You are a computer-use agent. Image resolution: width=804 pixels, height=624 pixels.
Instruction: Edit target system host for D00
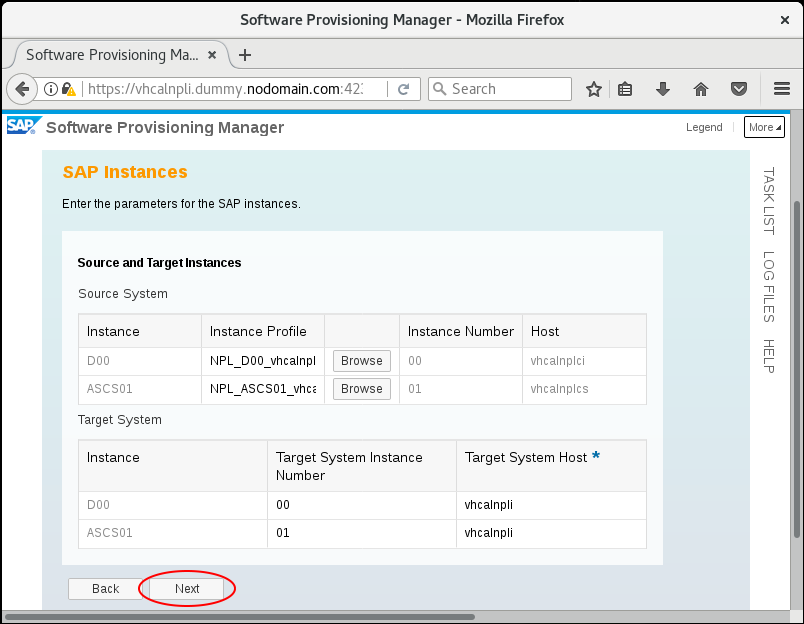(x=551, y=505)
